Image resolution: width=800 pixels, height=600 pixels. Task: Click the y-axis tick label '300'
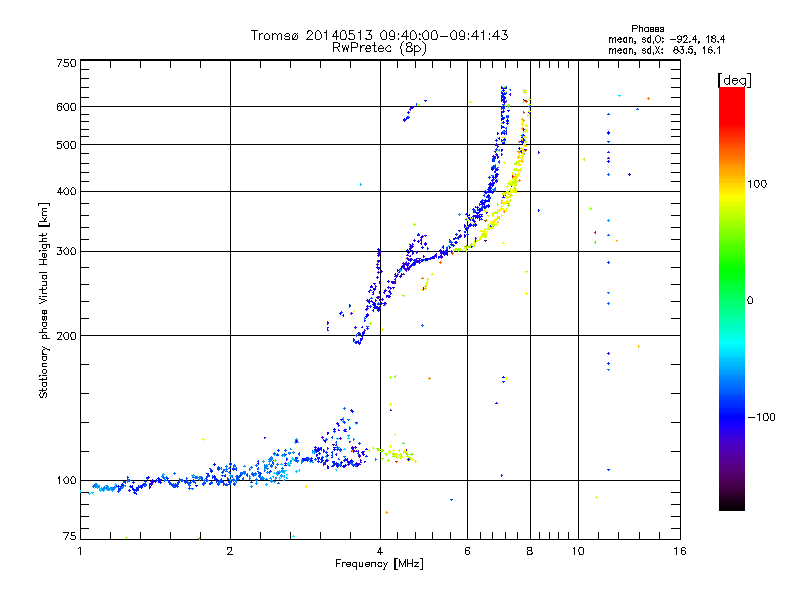tap(66, 252)
